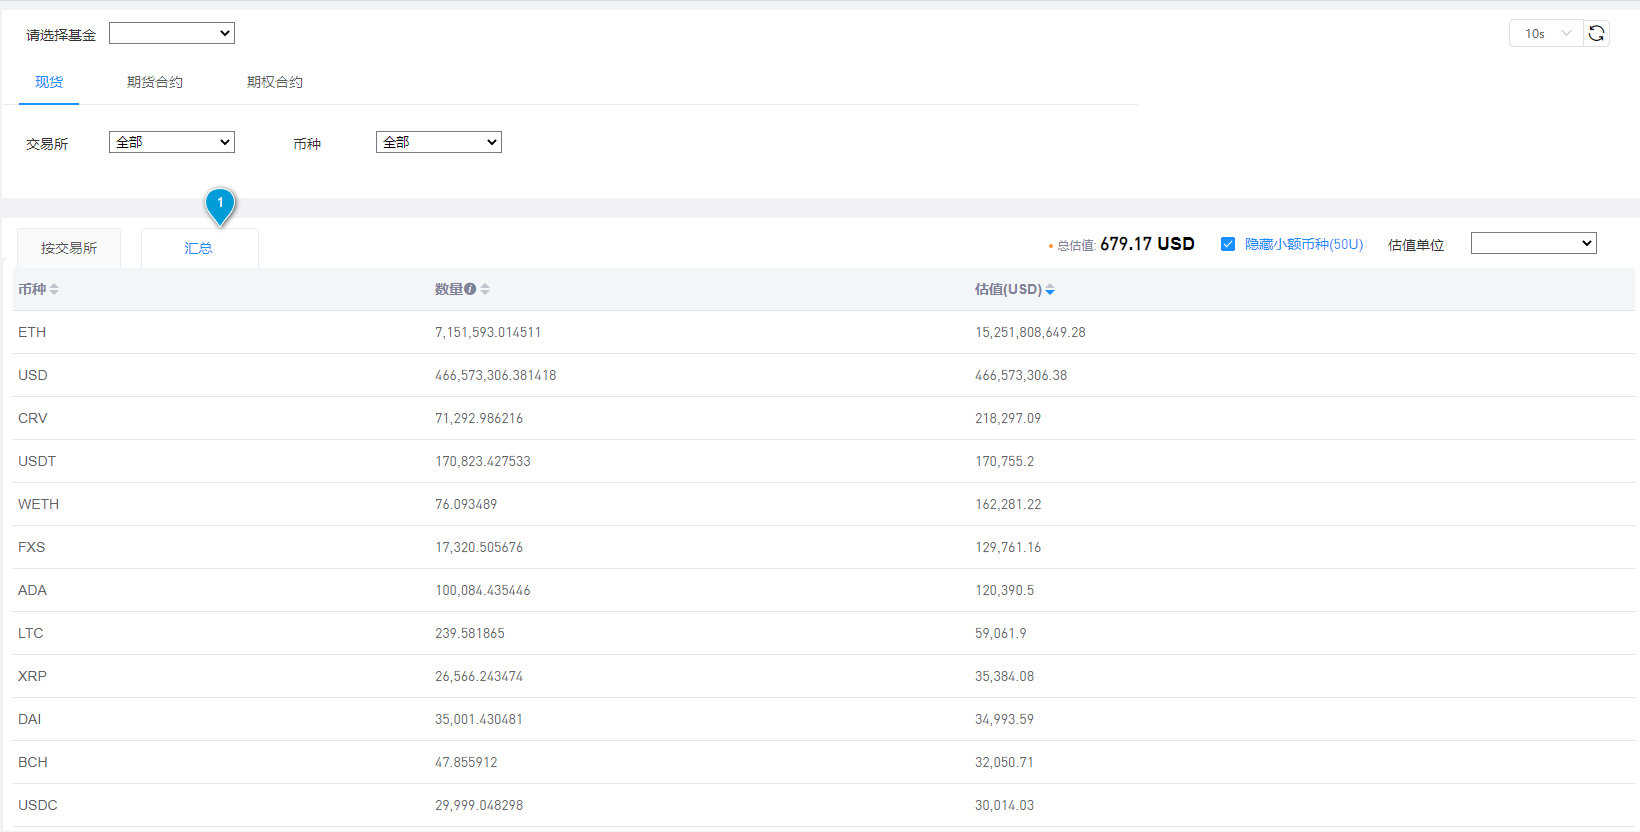
Task: Click the WETH currency cell
Action: pos(39,504)
